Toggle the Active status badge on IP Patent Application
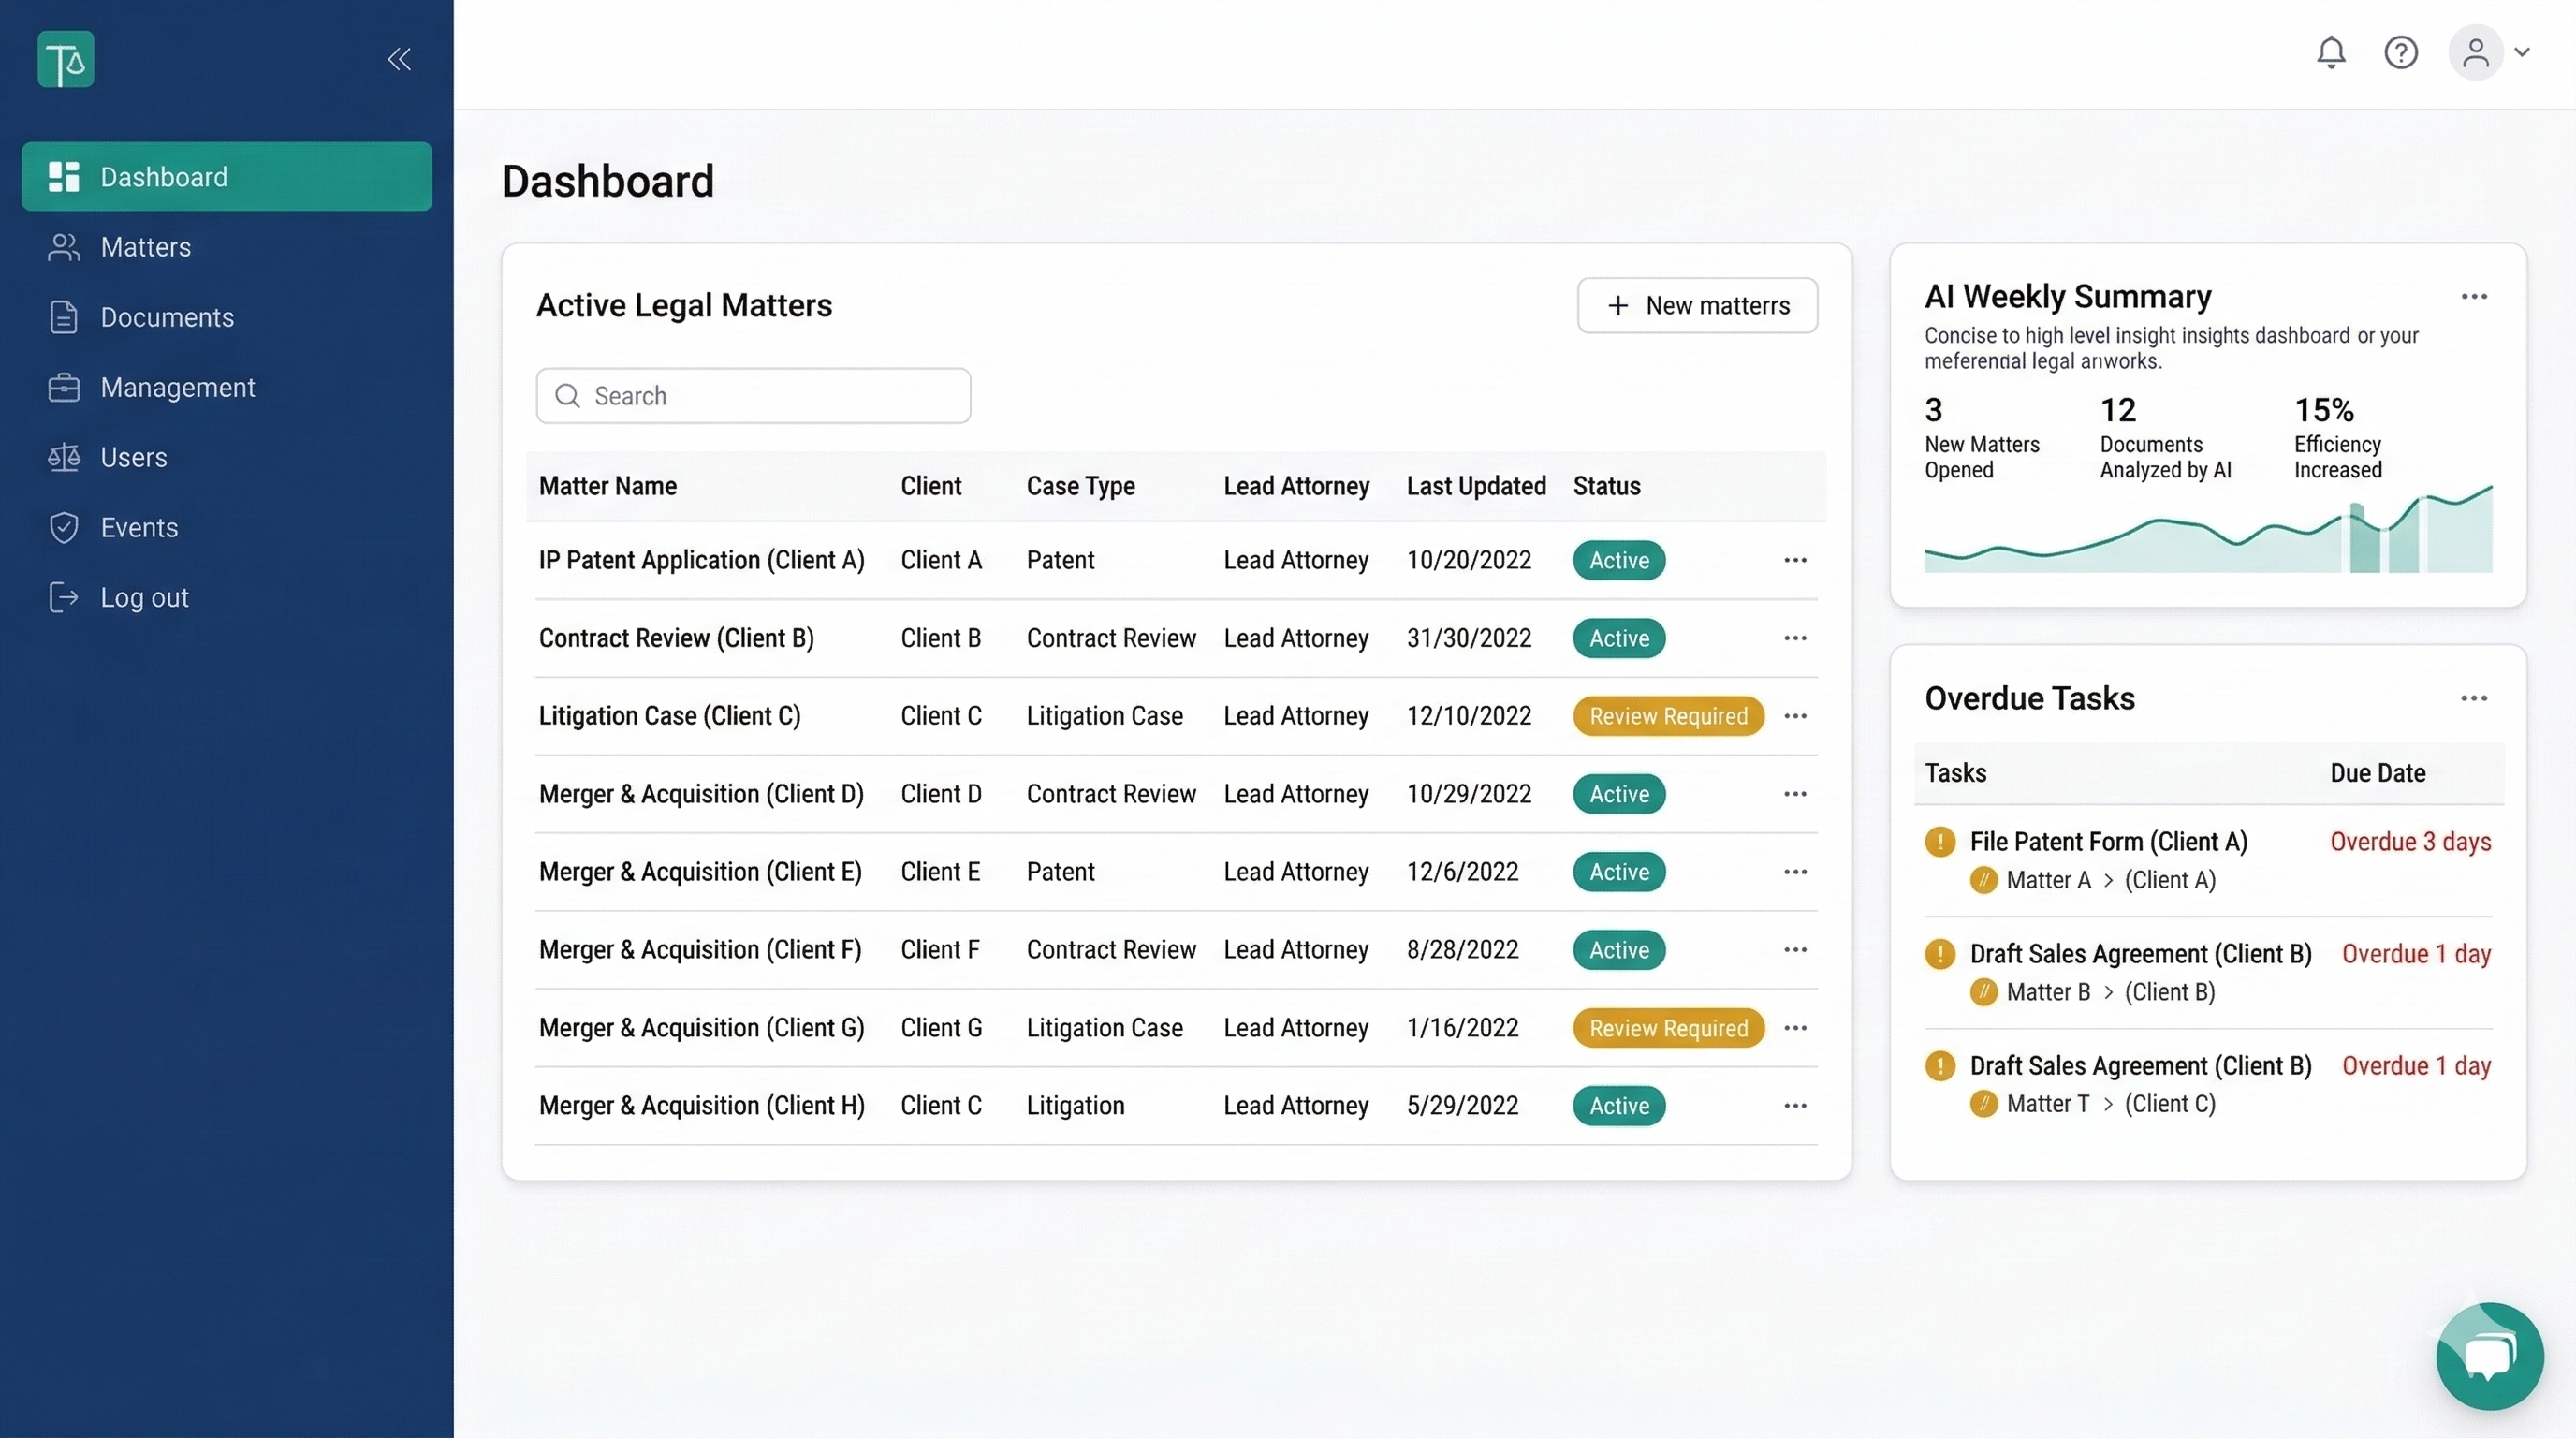Viewport: 2576px width, 1438px height. point(1618,560)
